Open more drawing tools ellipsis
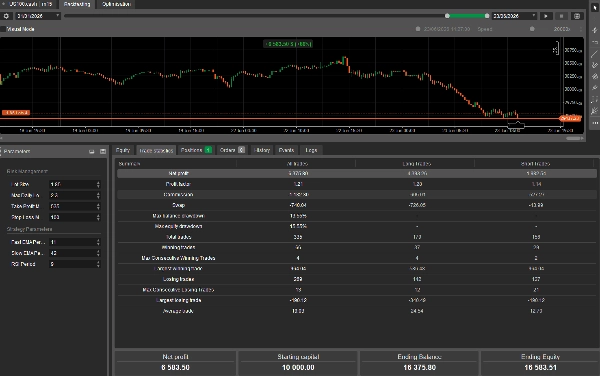600x376 pixels. tap(595, 123)
